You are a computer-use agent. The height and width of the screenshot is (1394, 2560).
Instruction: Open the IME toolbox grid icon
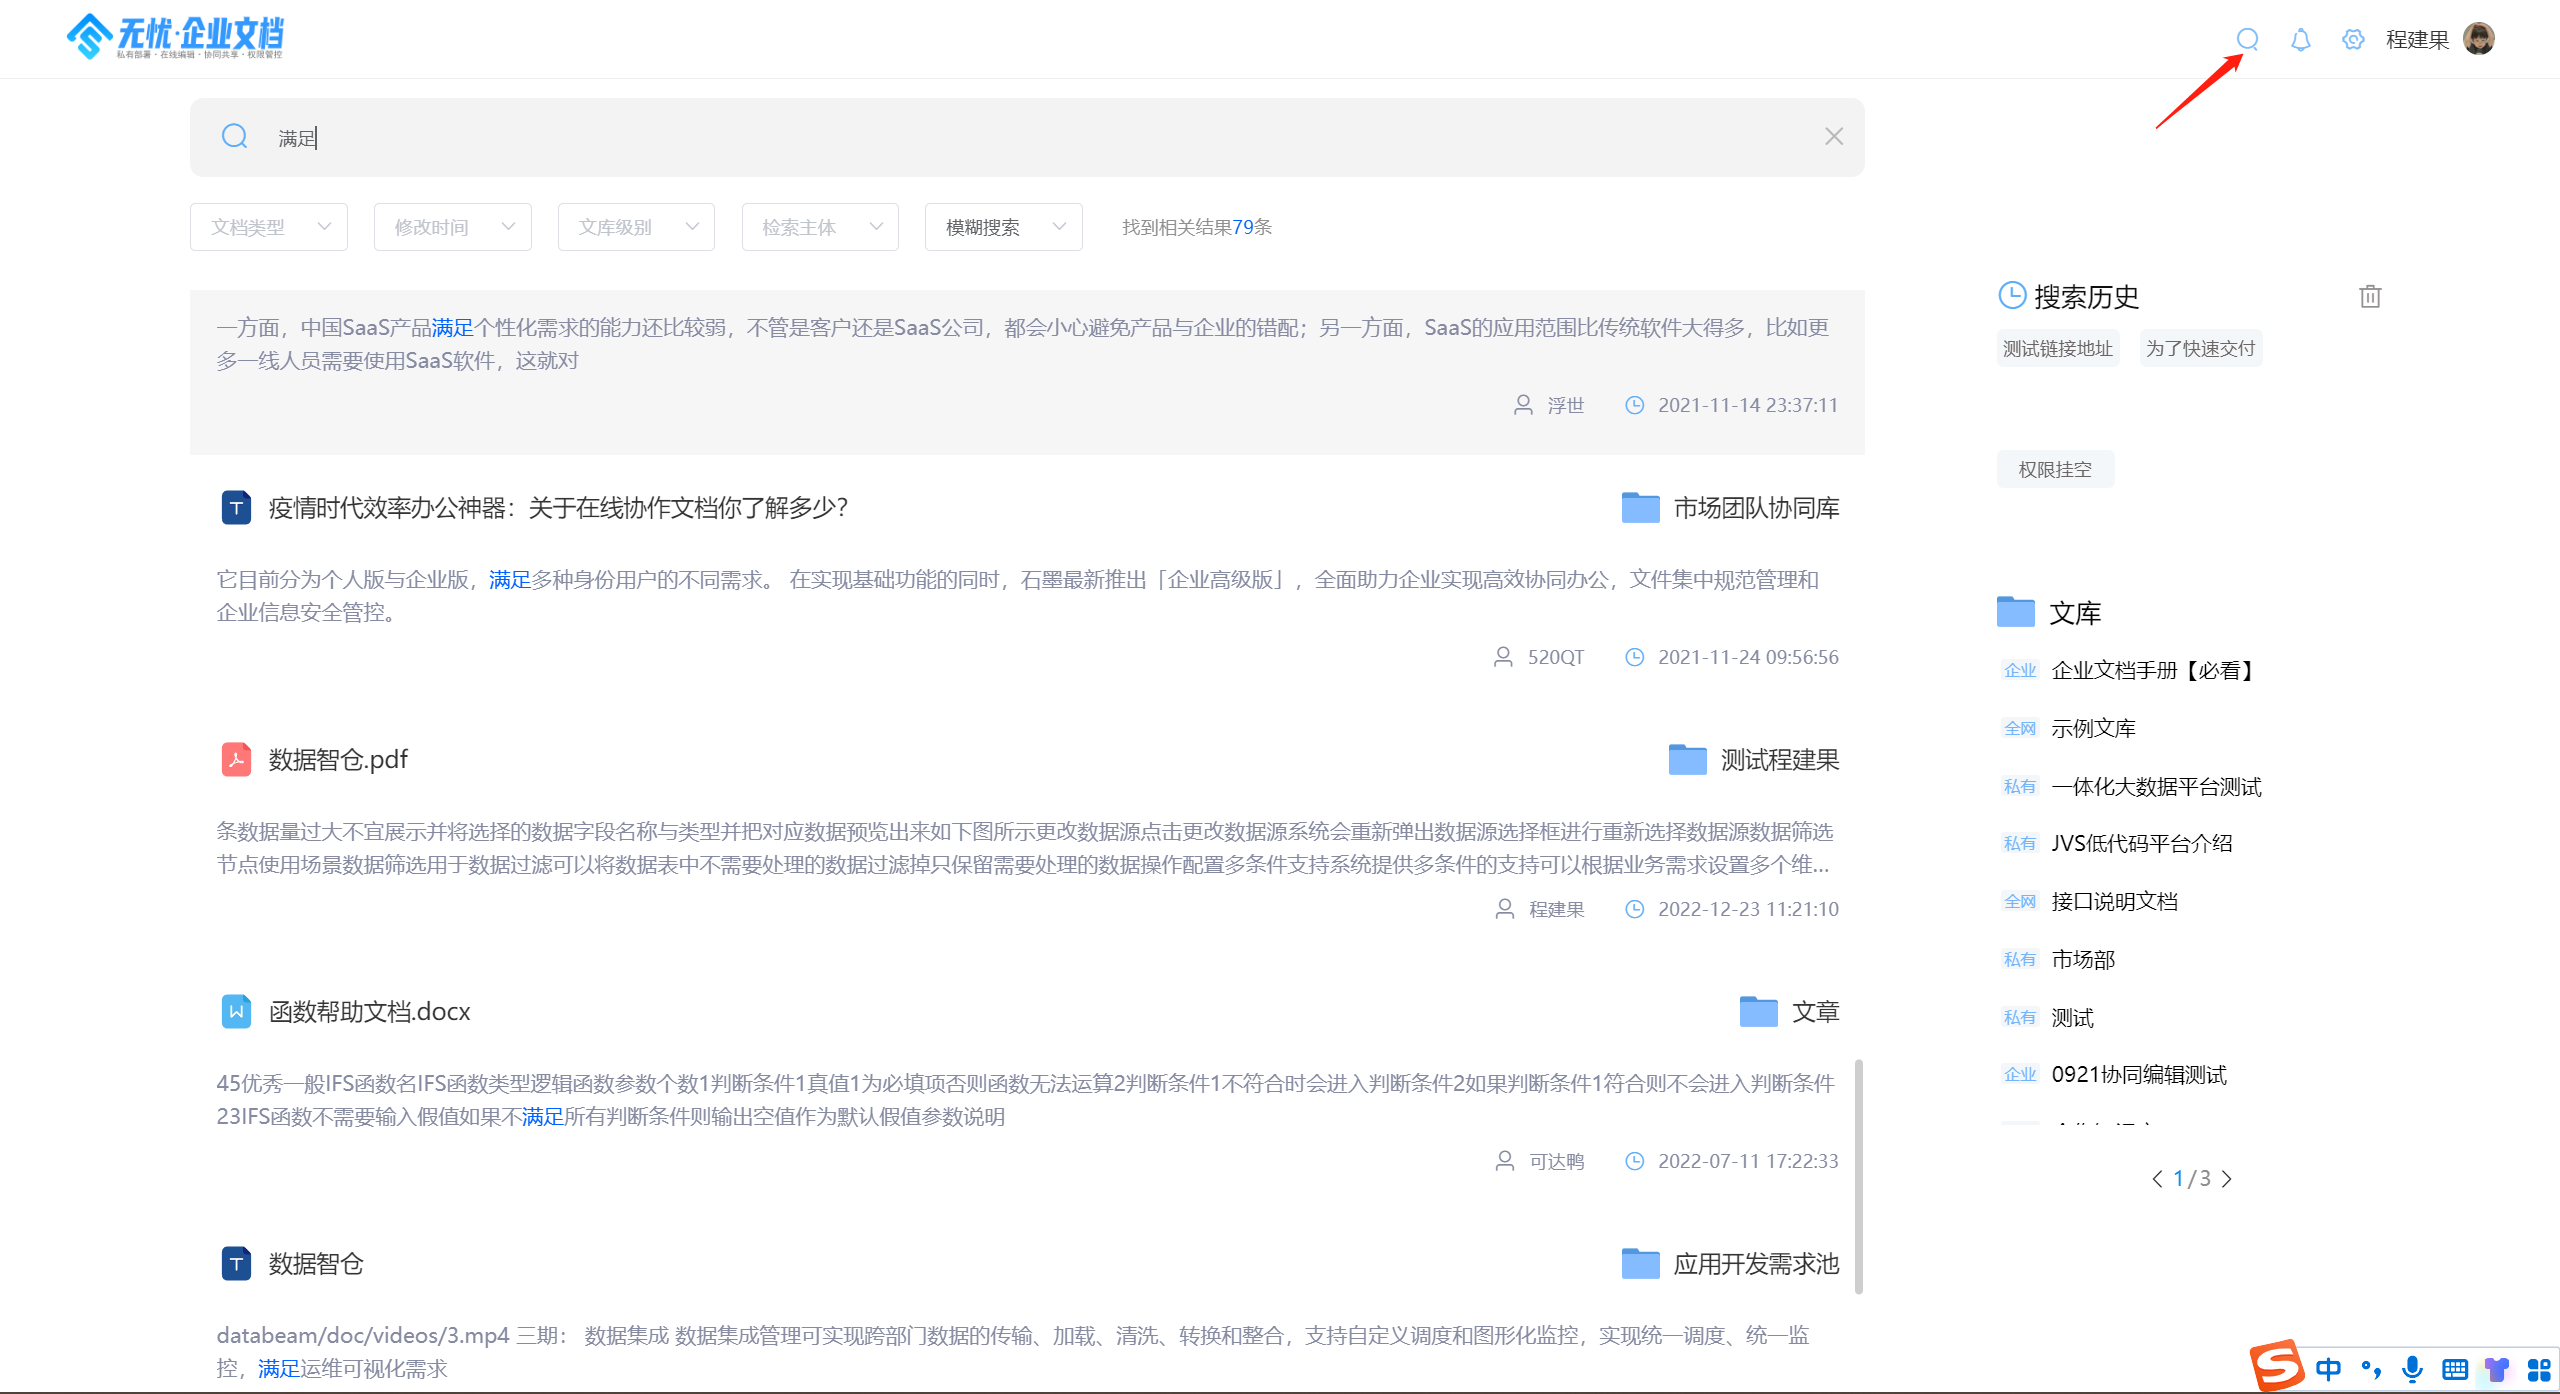pyautogui.click(x=2538, y=1369)
